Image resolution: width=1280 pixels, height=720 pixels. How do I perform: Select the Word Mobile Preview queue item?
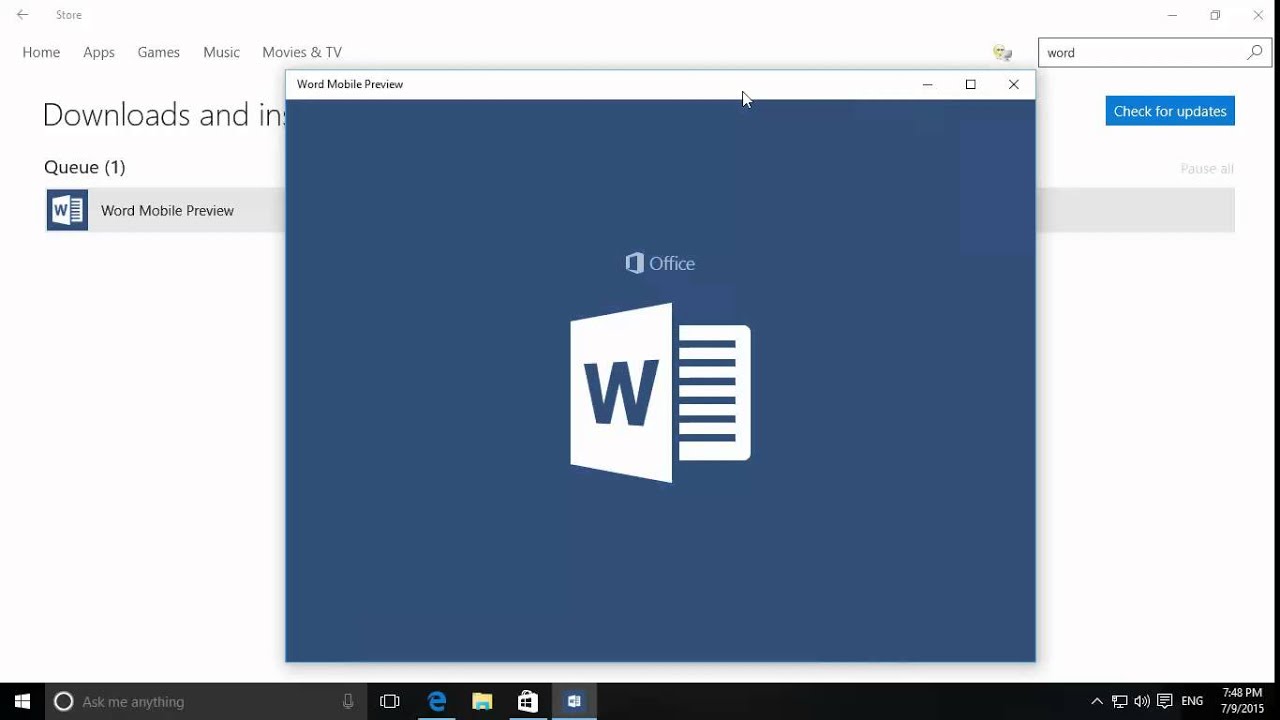pyautogui.click(x=640, y=210)
